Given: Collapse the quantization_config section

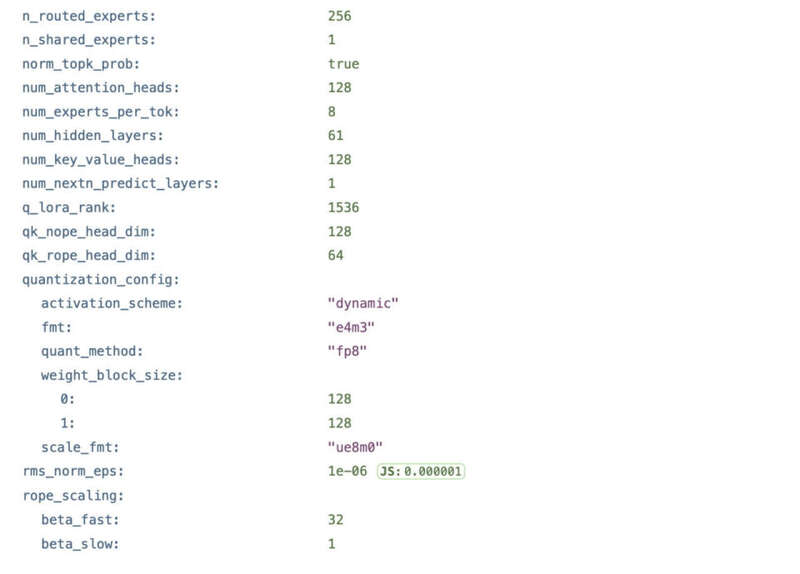Looking at the screenshot, I should click(x=100, y=280).
